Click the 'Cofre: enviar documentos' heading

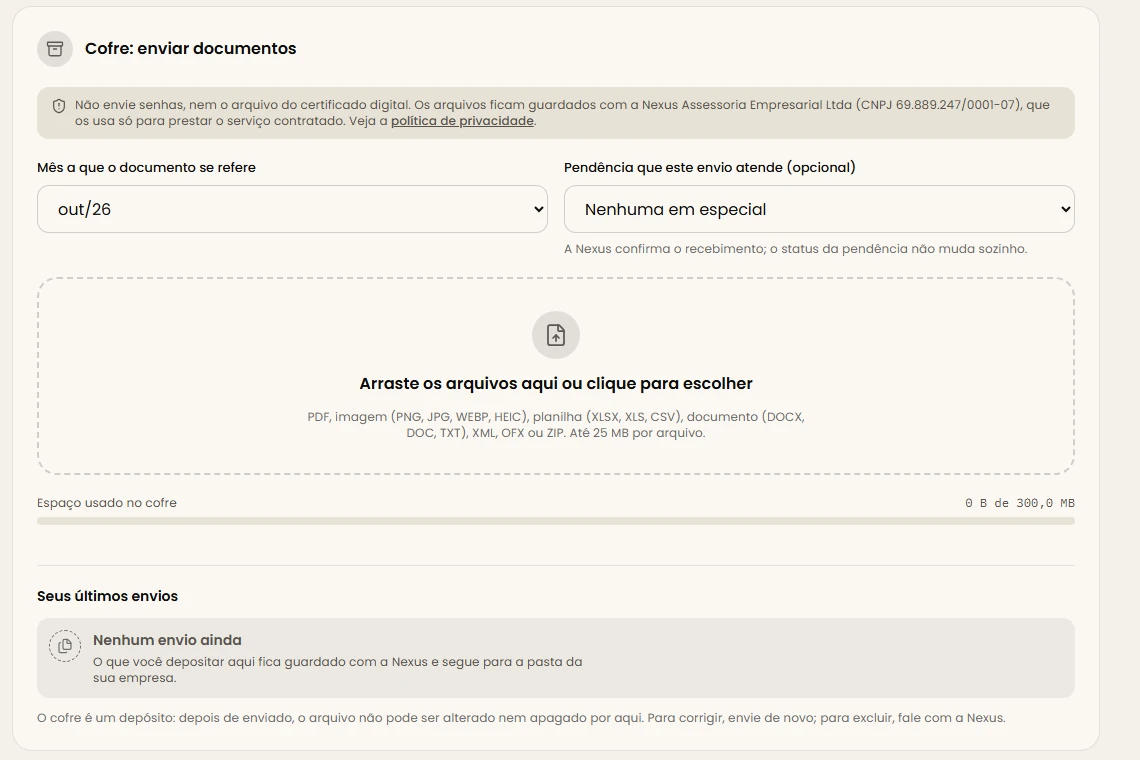pyautogui.click(x=190, y=49)
